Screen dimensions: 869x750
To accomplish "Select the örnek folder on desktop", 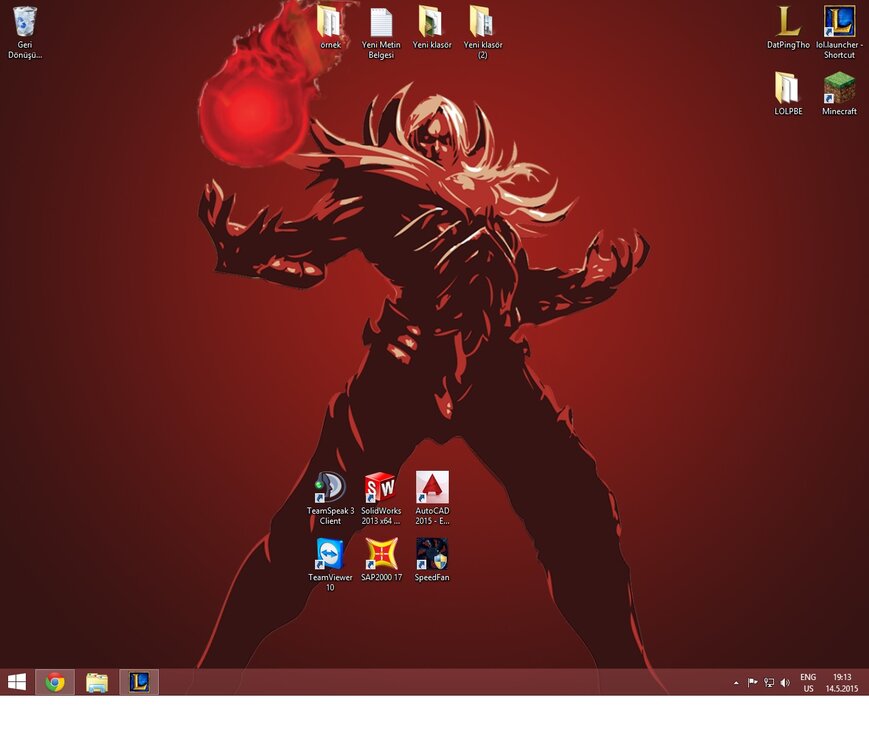I will [x=329, y=22].
